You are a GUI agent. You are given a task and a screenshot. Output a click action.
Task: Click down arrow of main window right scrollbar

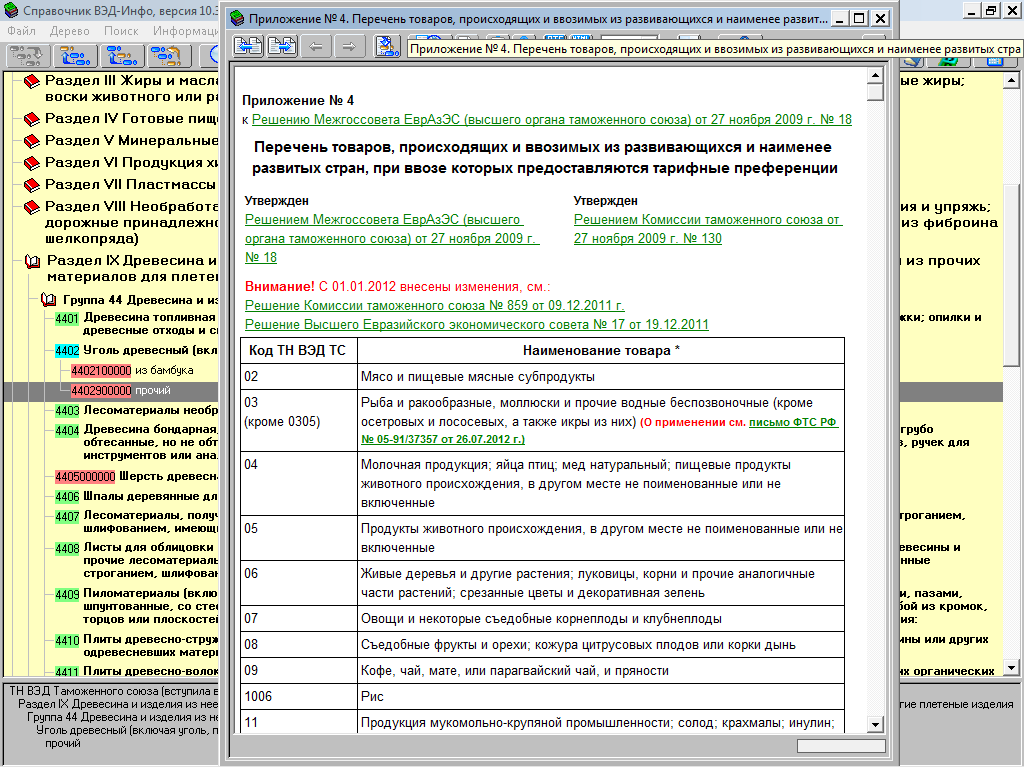1011,668
